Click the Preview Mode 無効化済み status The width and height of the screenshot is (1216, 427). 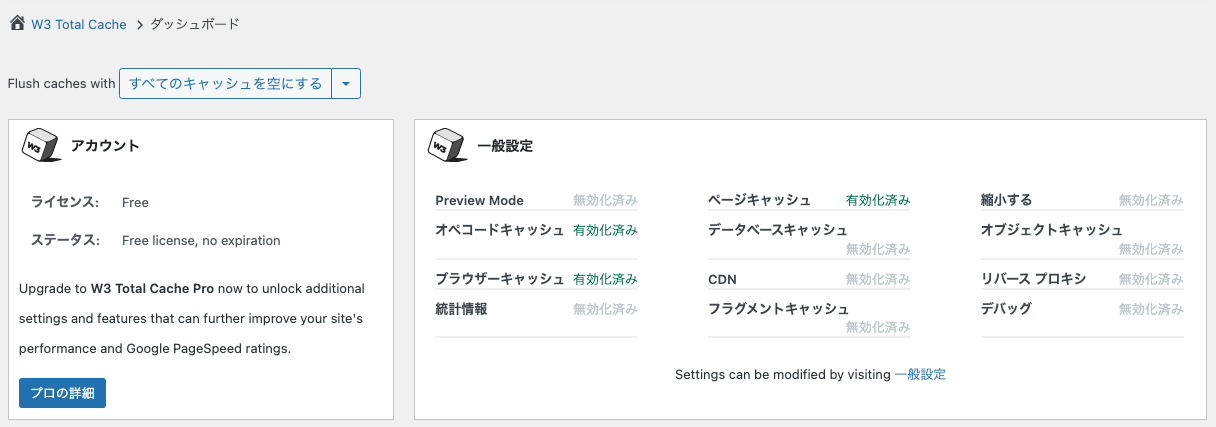pyautogui.click(x=605, y=200)
